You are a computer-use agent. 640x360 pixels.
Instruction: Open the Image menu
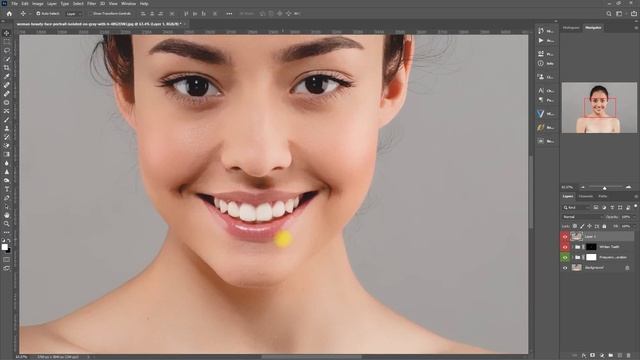point(38,4)
